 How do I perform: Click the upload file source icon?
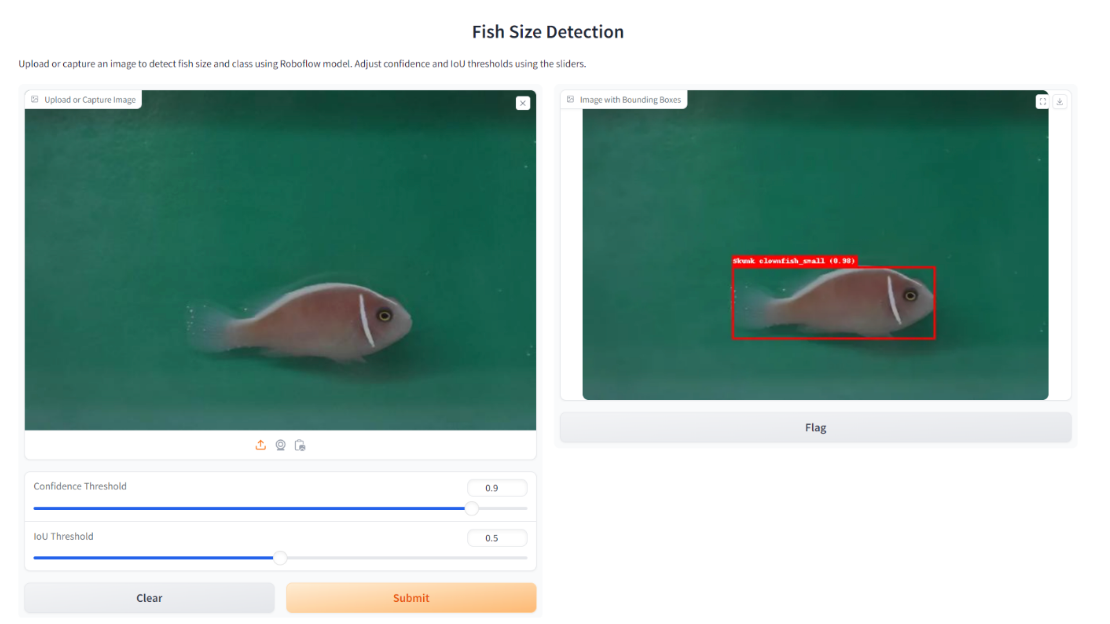pos(261,445)
